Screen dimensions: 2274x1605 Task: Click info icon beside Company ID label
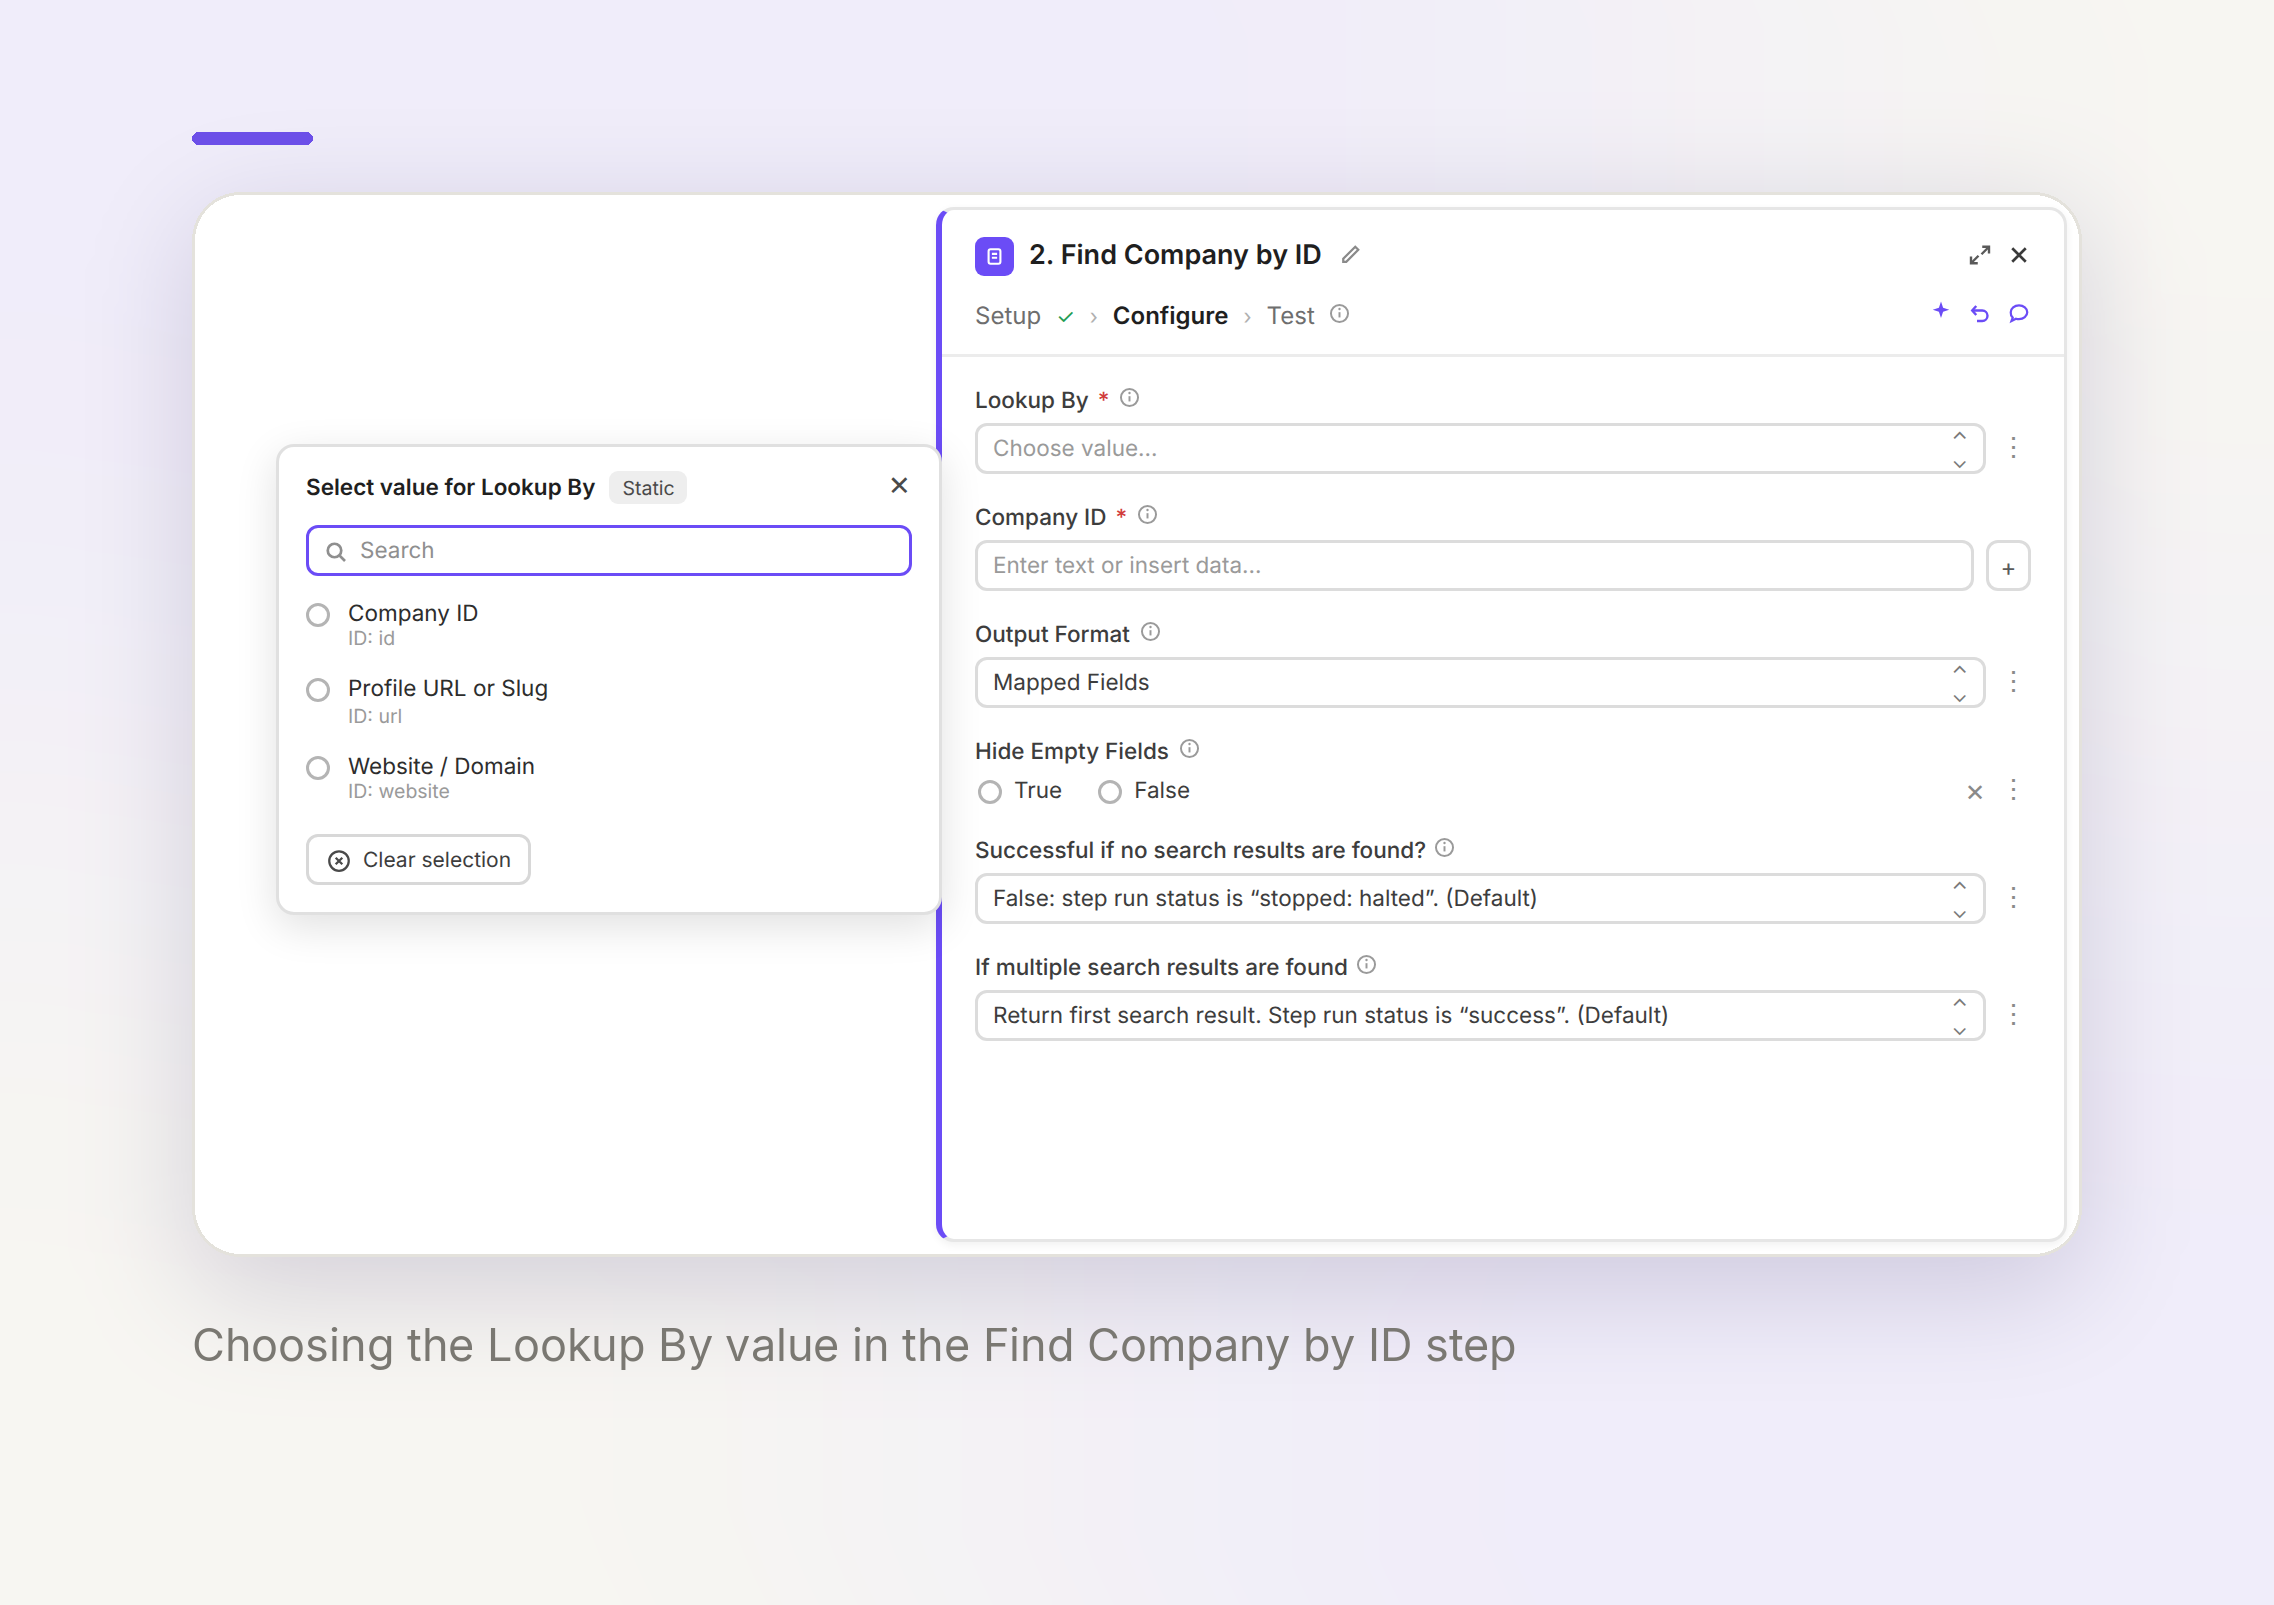pyautogui.click(x=1147, y=515)
